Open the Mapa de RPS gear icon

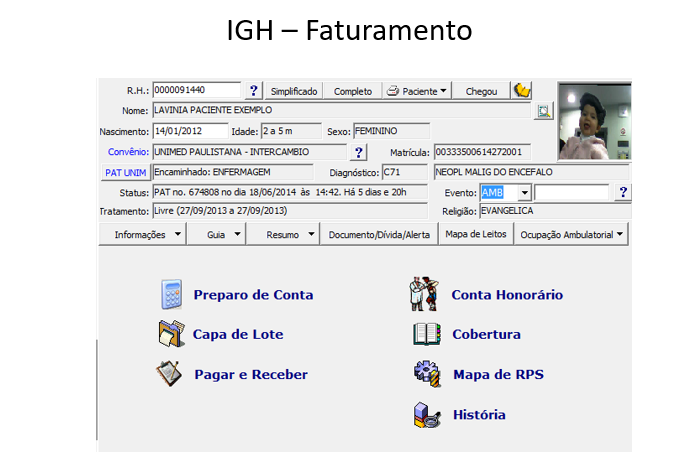tap(427, 374)
